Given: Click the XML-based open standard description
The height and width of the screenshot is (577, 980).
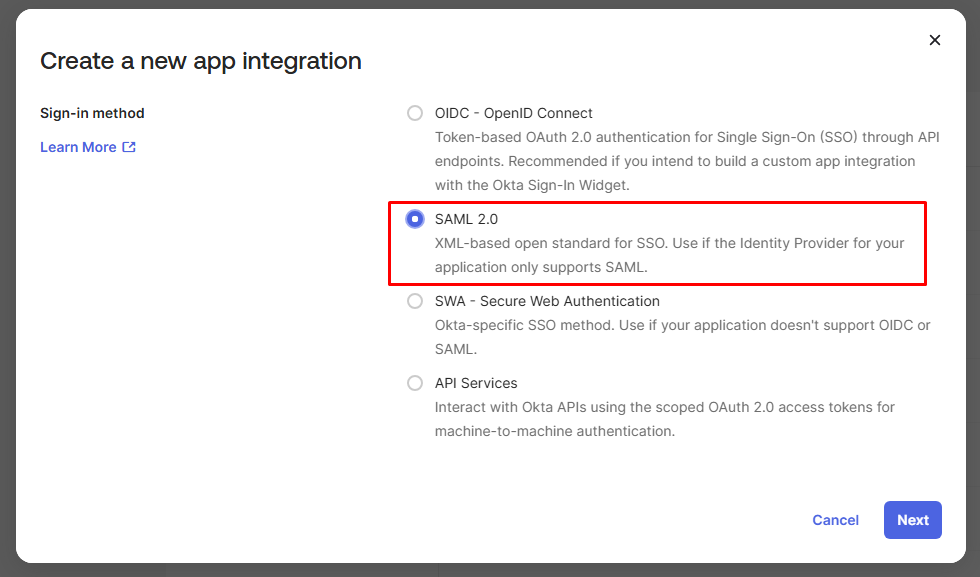Looking at the screenshot, I should pyautogui.click(x=669, y=256).
